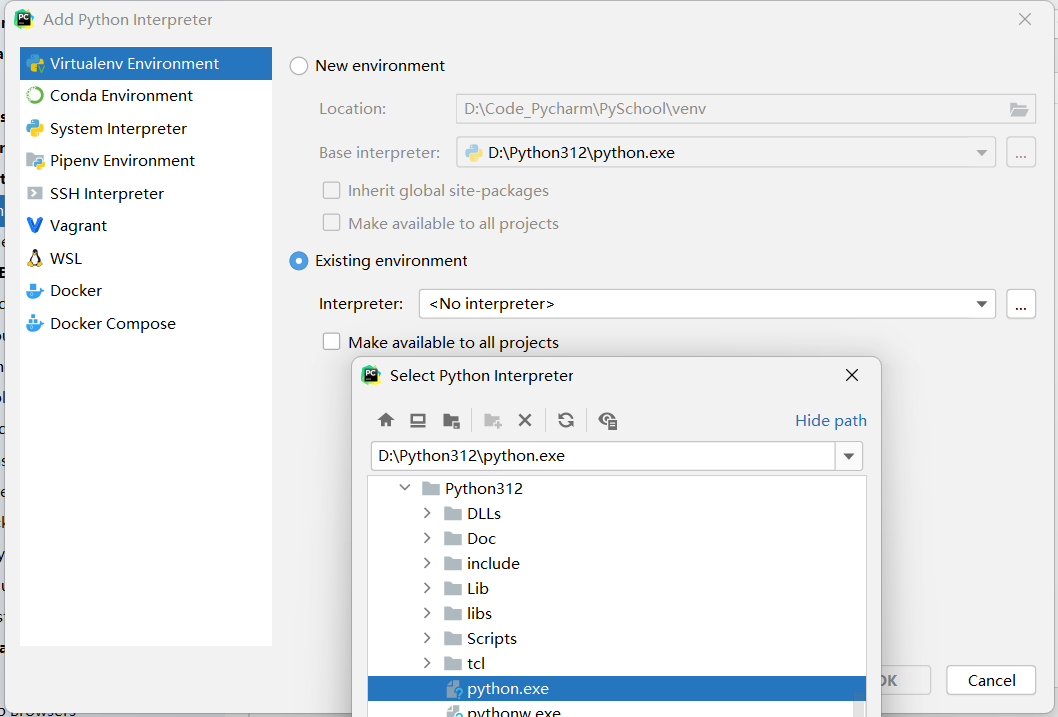The image size is (1058, 717).
Task: Click the ellipsis button beside Interpreter
Action: pyautogui.click(x=1020, y=304)
